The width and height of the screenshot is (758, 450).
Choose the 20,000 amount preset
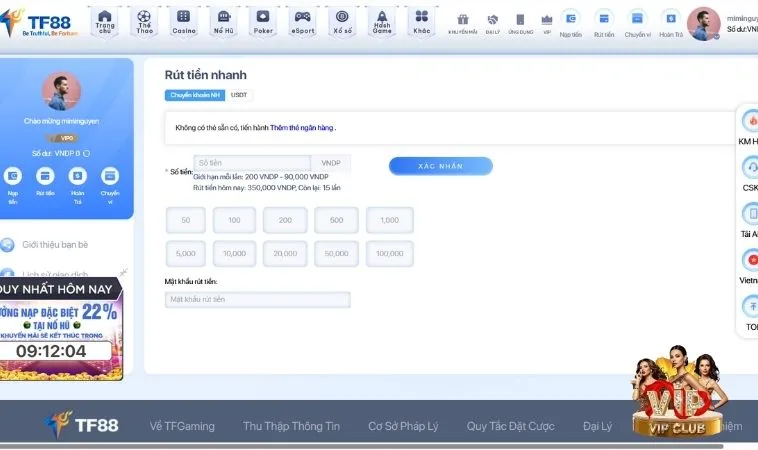(285, 254)
